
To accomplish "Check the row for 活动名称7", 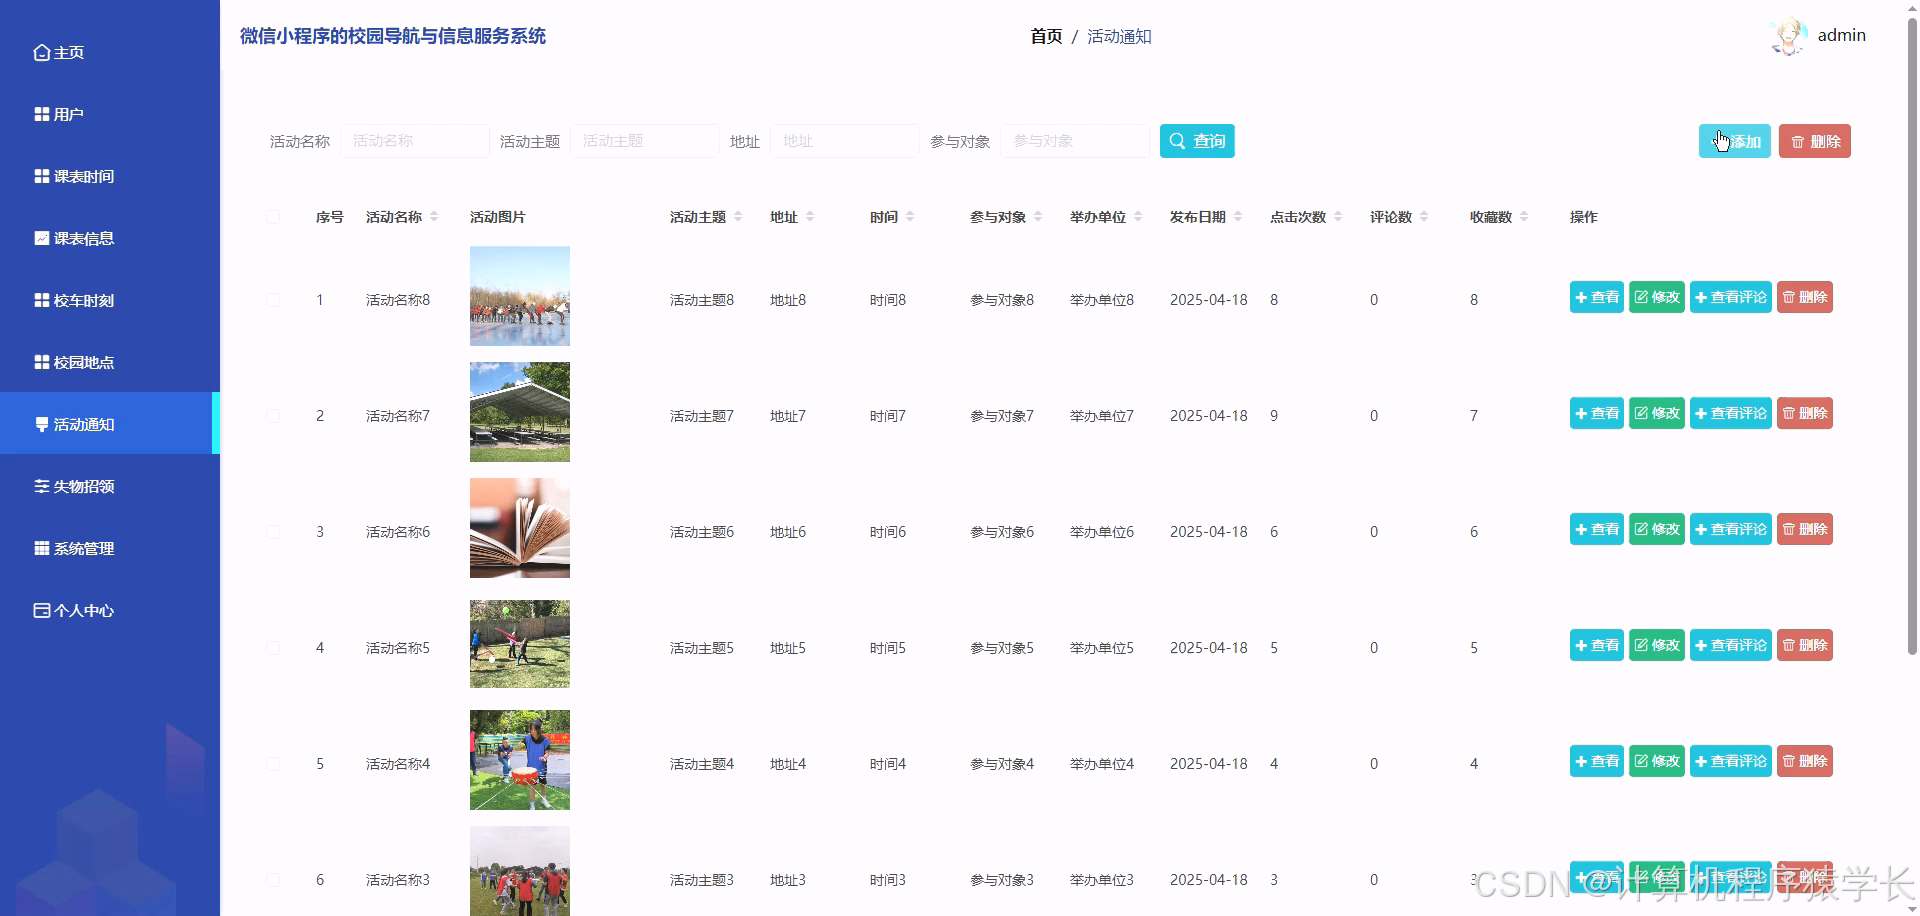I will (273, 416).
